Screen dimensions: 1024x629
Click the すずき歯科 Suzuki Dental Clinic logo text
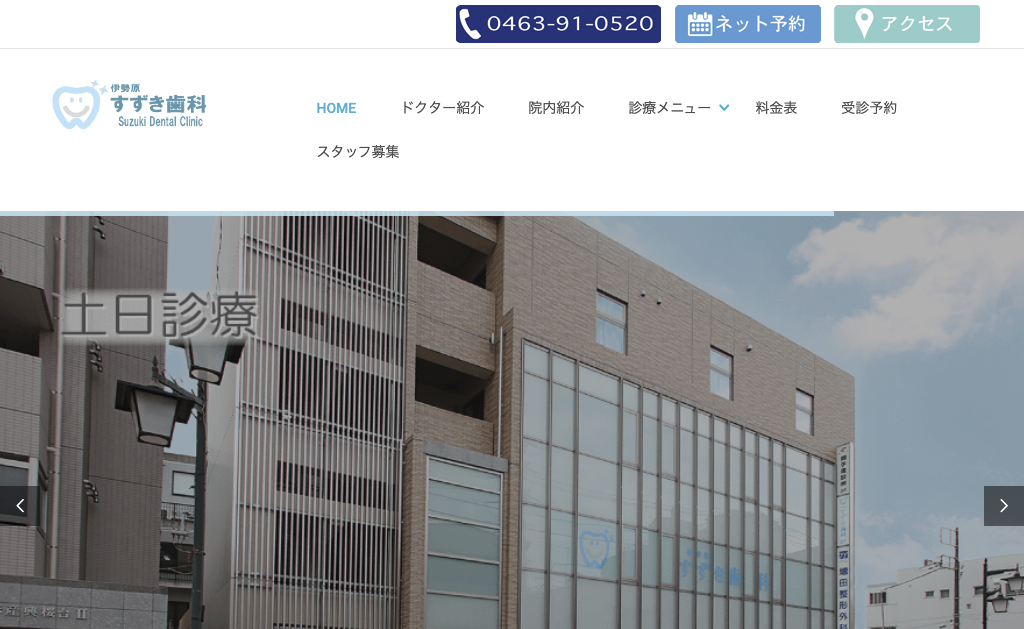click(x=159, y=107)
